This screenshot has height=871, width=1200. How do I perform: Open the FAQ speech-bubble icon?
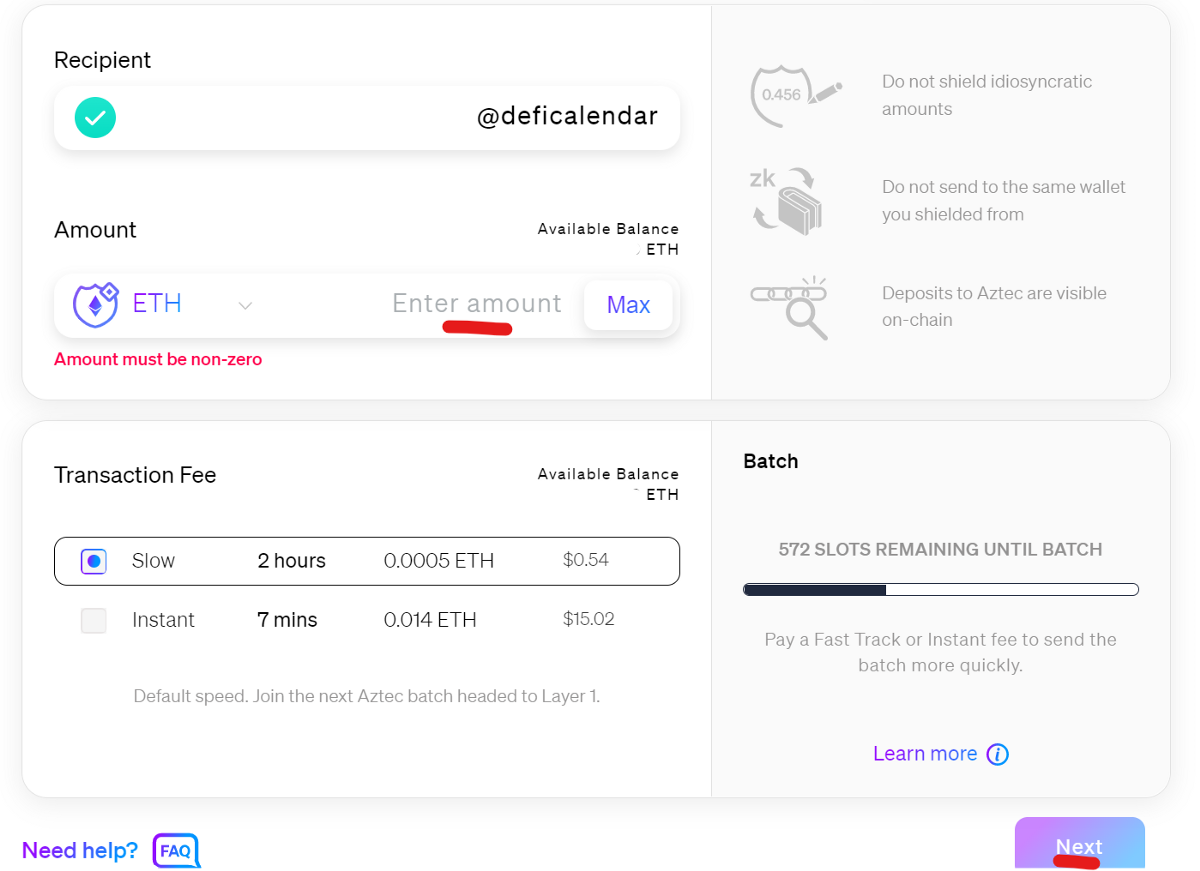point(175,851)
